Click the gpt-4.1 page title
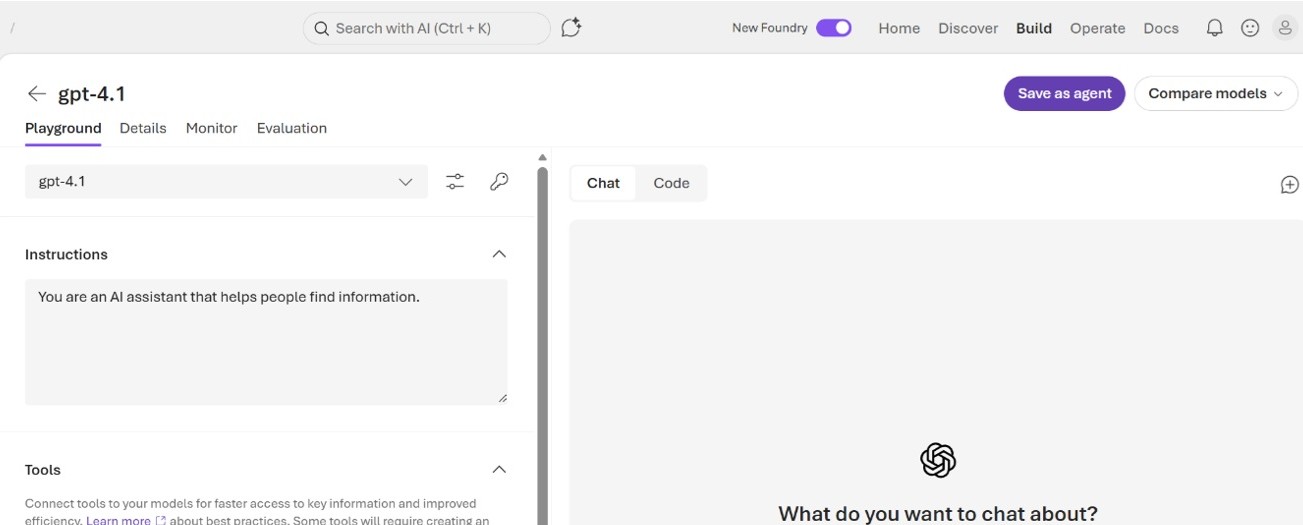Viewport: 1303px width, 525px height. pyautogui.click(x=92, y=94)
